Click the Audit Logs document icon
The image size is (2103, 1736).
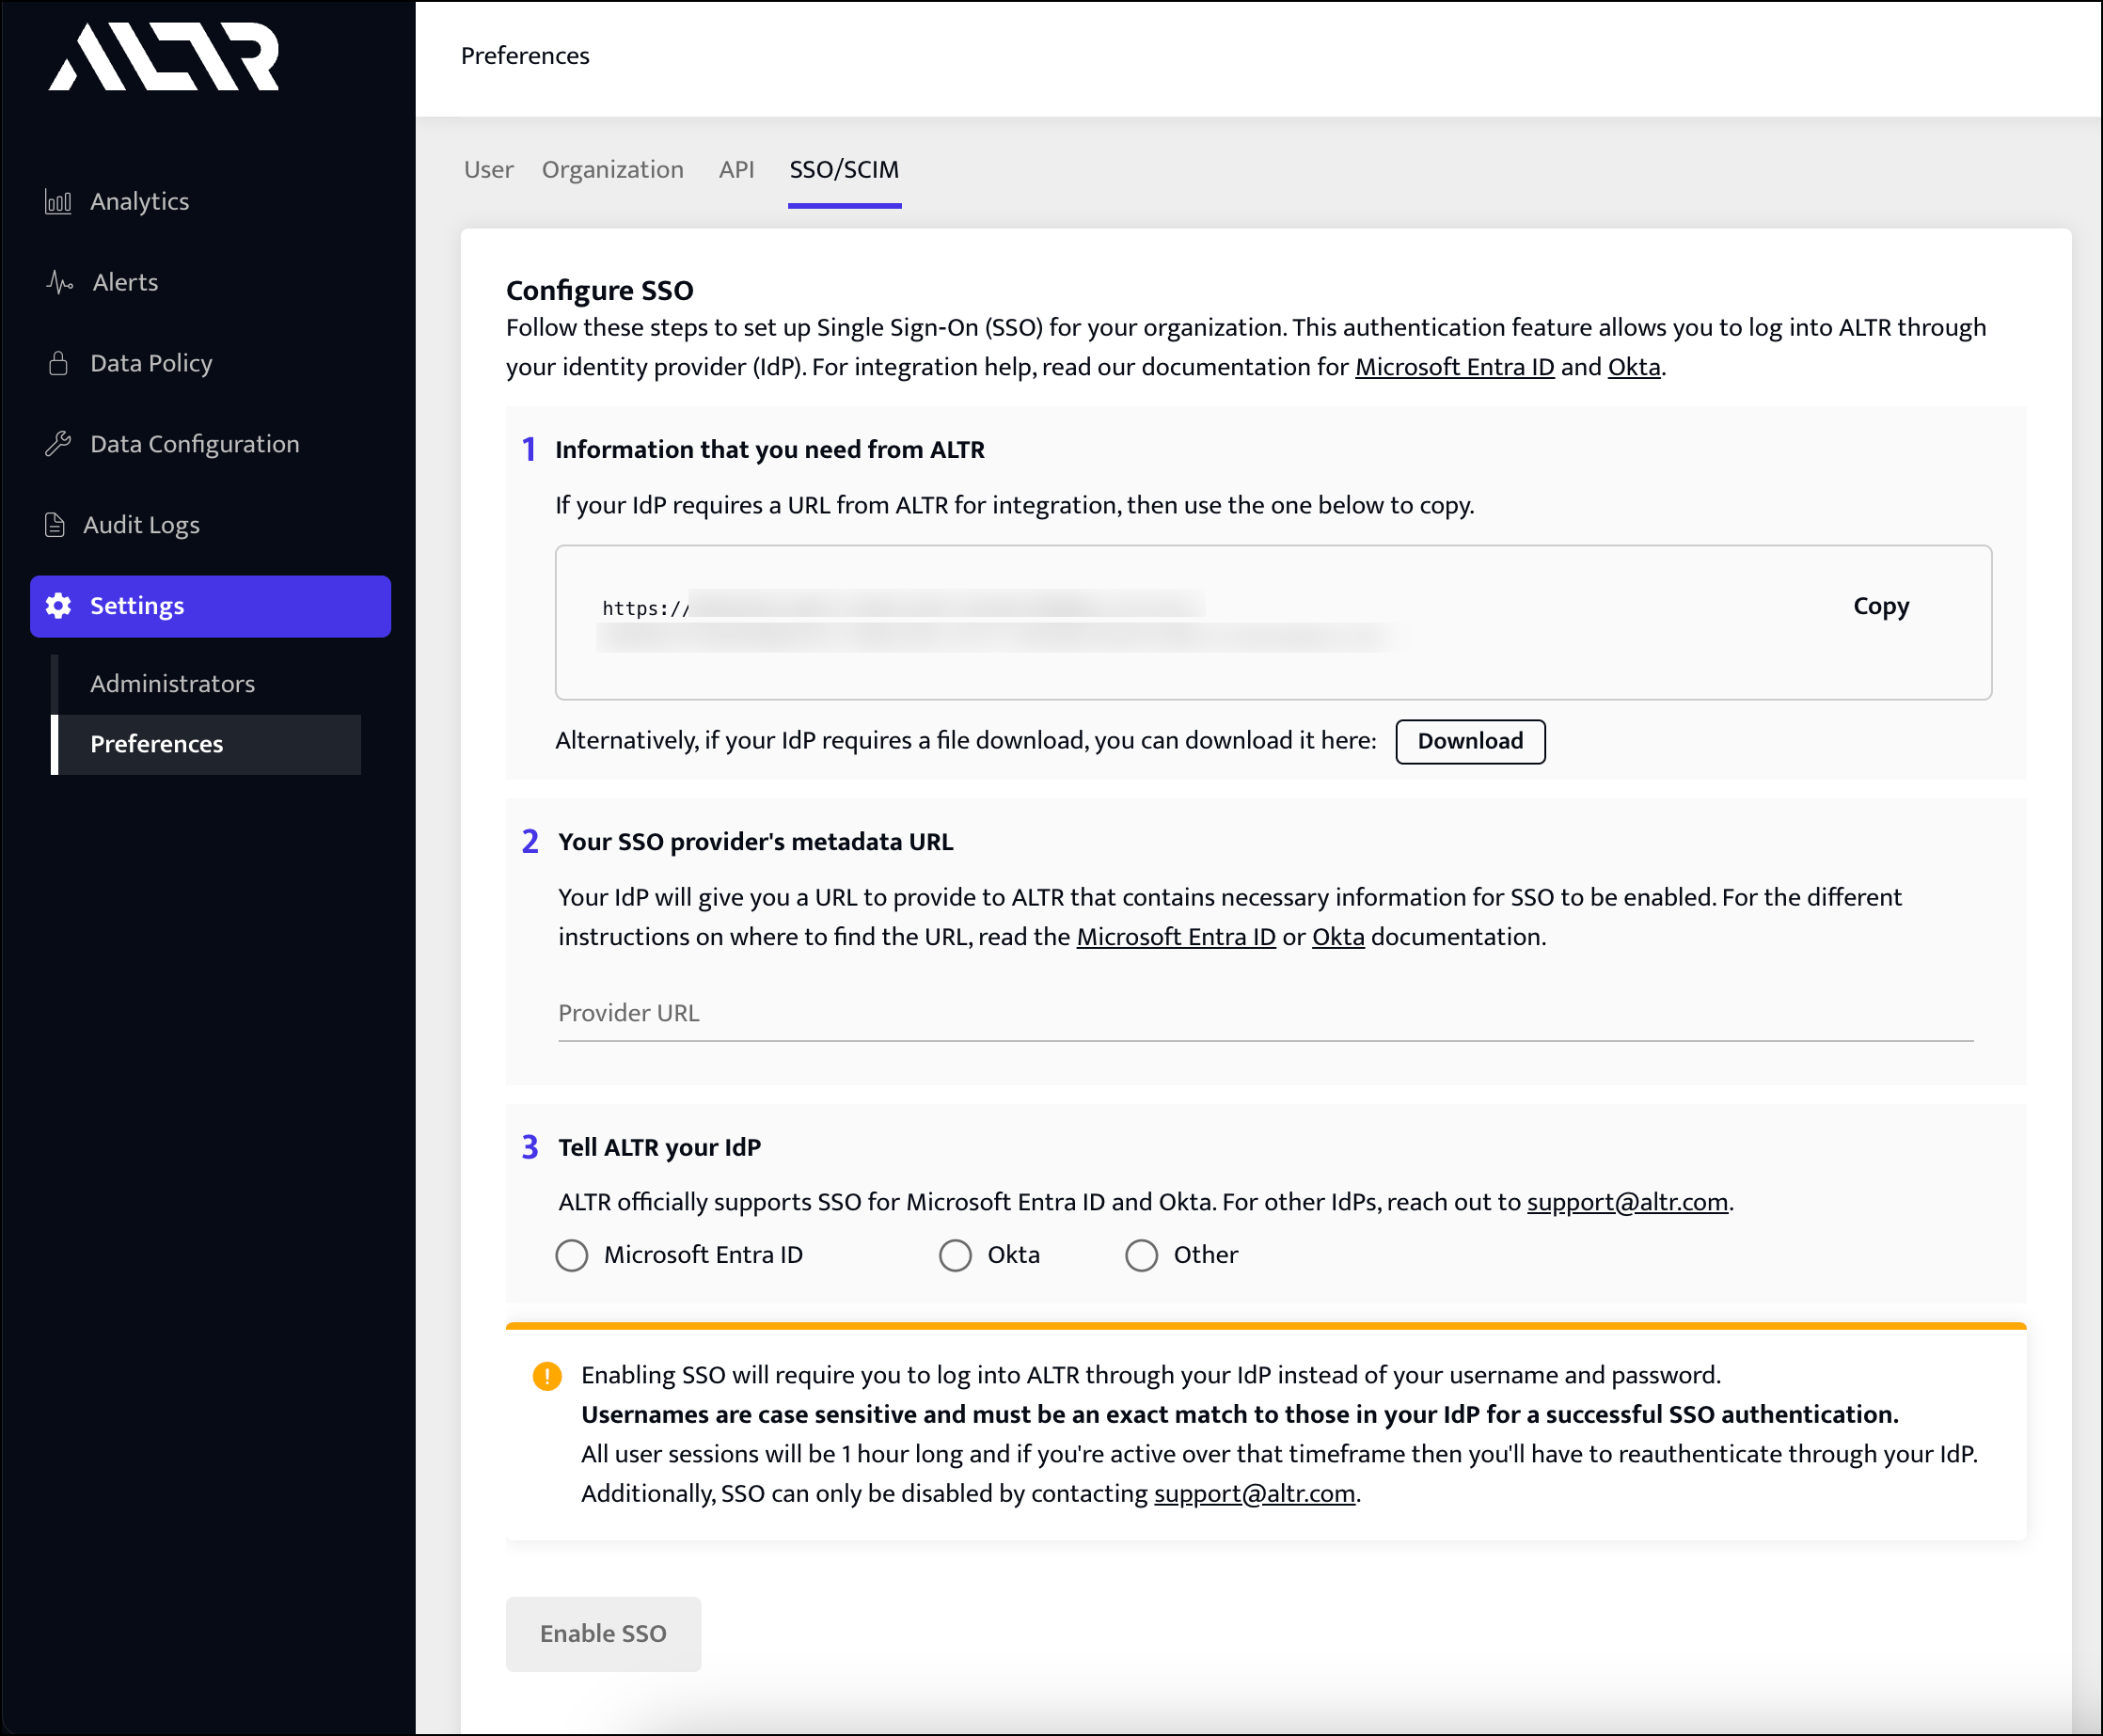(x=55, y=525)
